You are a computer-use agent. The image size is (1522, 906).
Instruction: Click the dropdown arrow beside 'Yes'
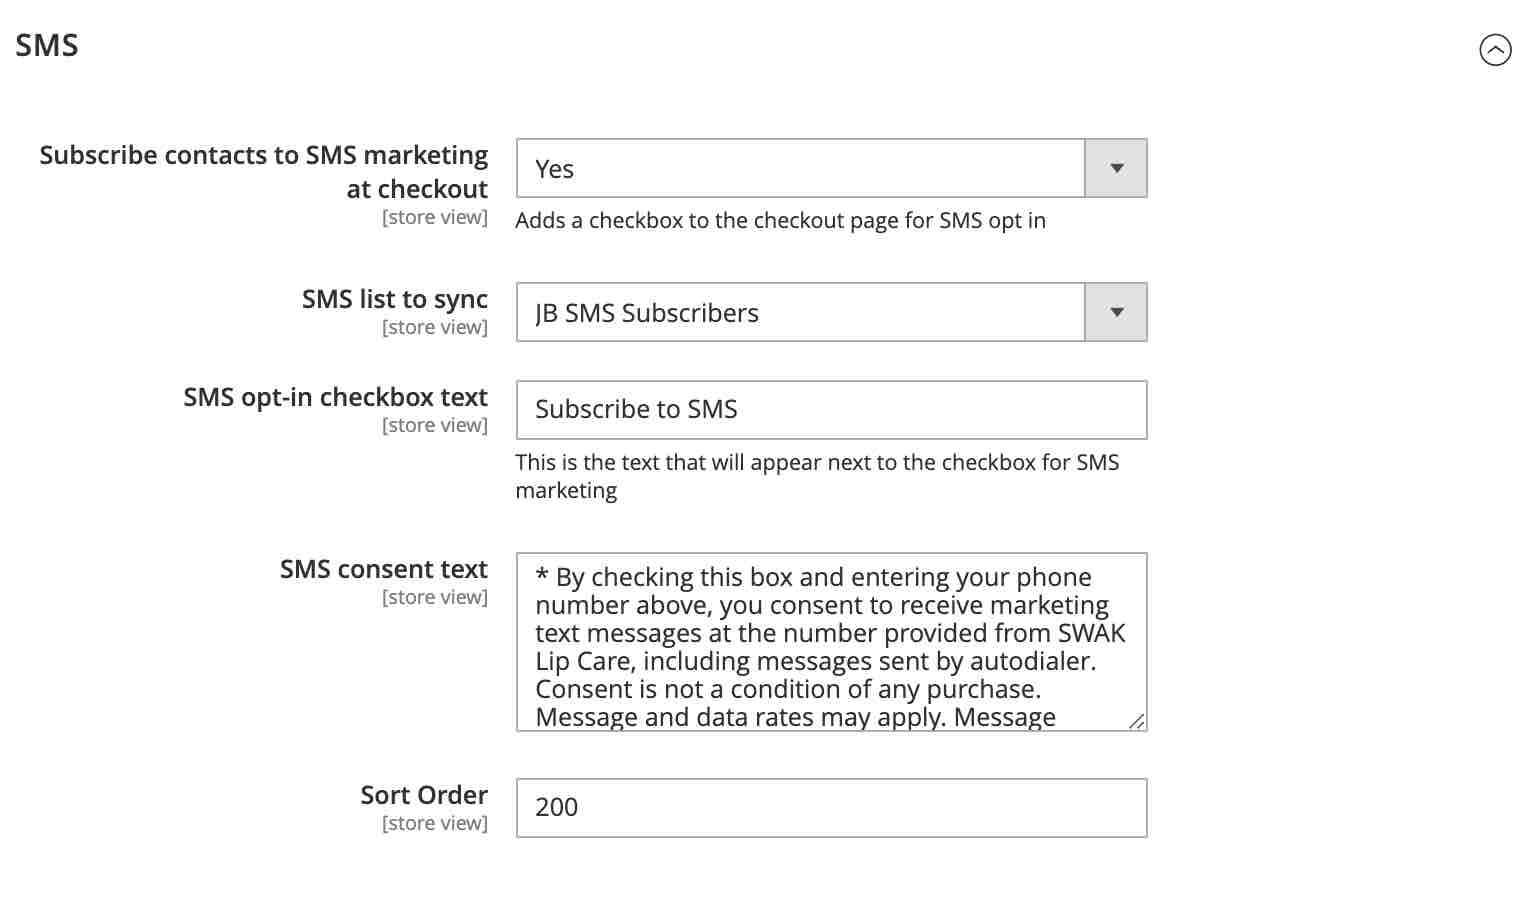click(x=1115, y=167)
